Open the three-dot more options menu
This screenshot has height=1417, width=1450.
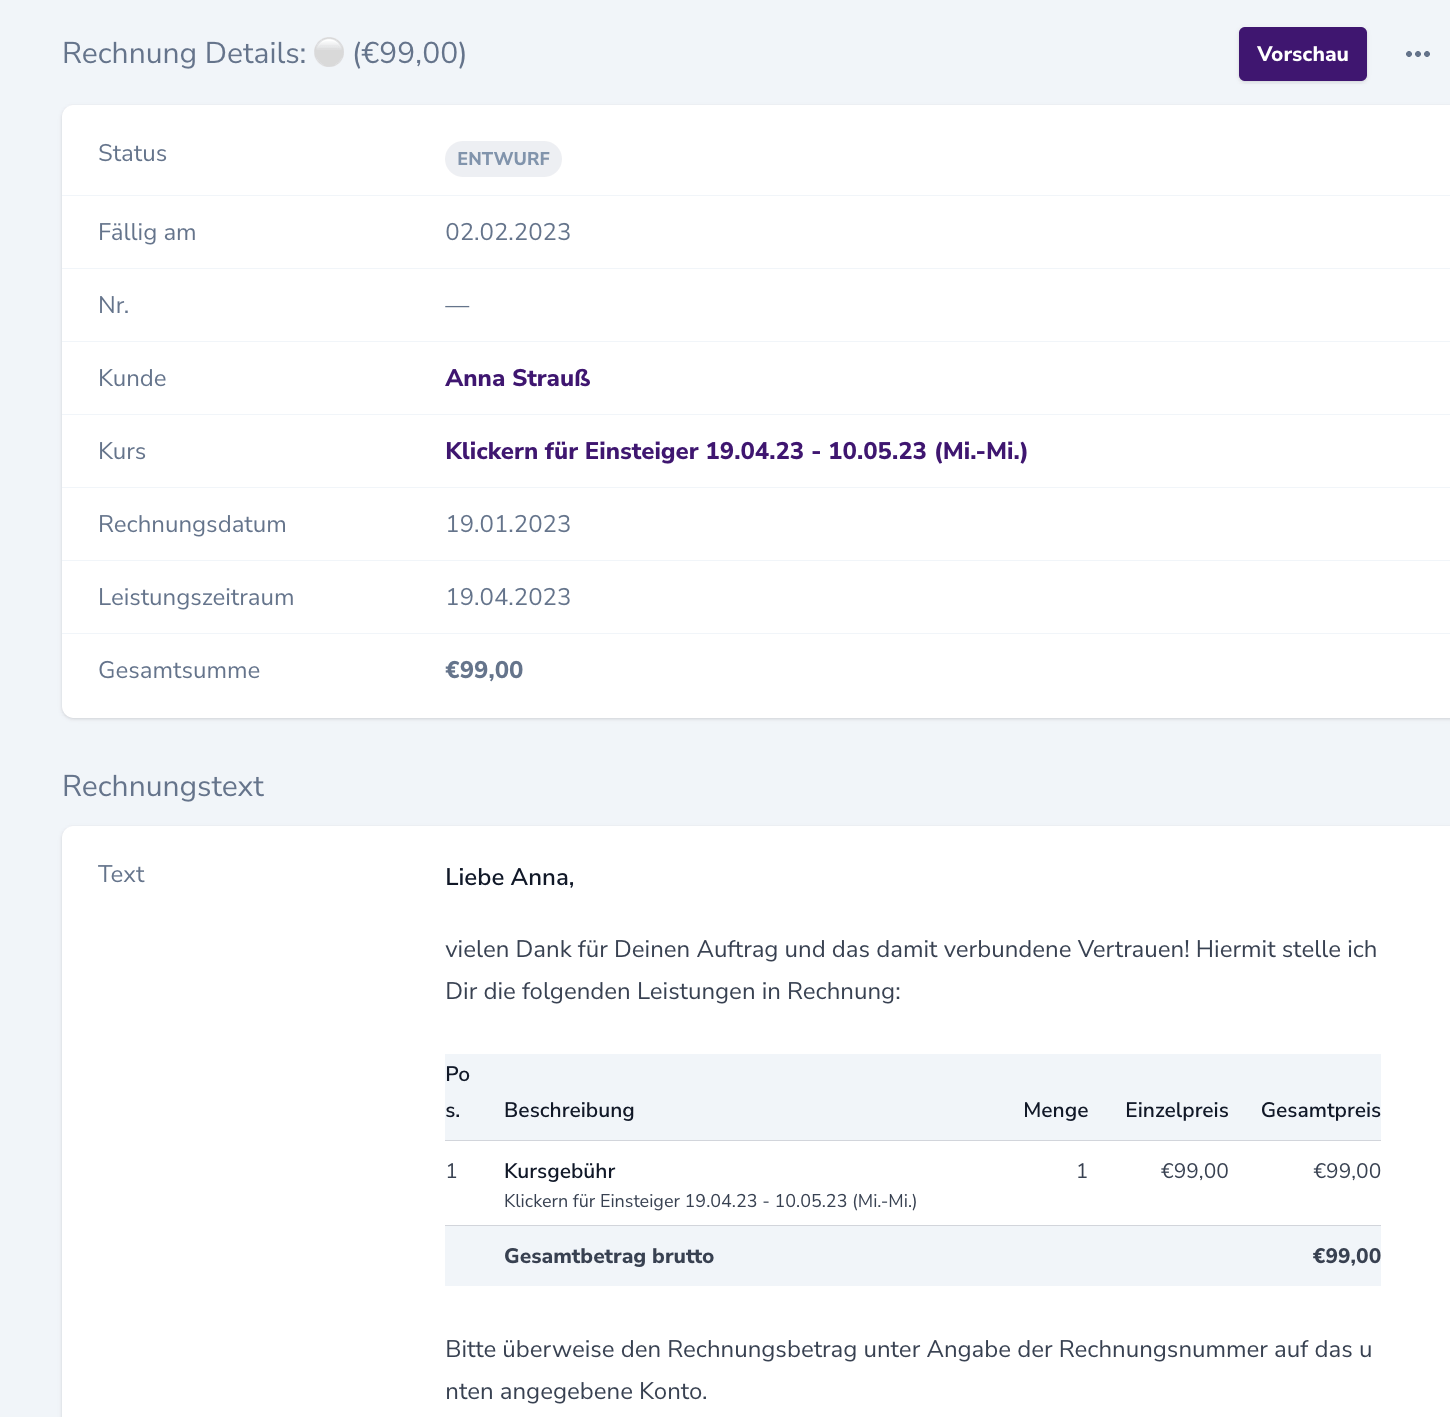click(x=1417, y=54)
